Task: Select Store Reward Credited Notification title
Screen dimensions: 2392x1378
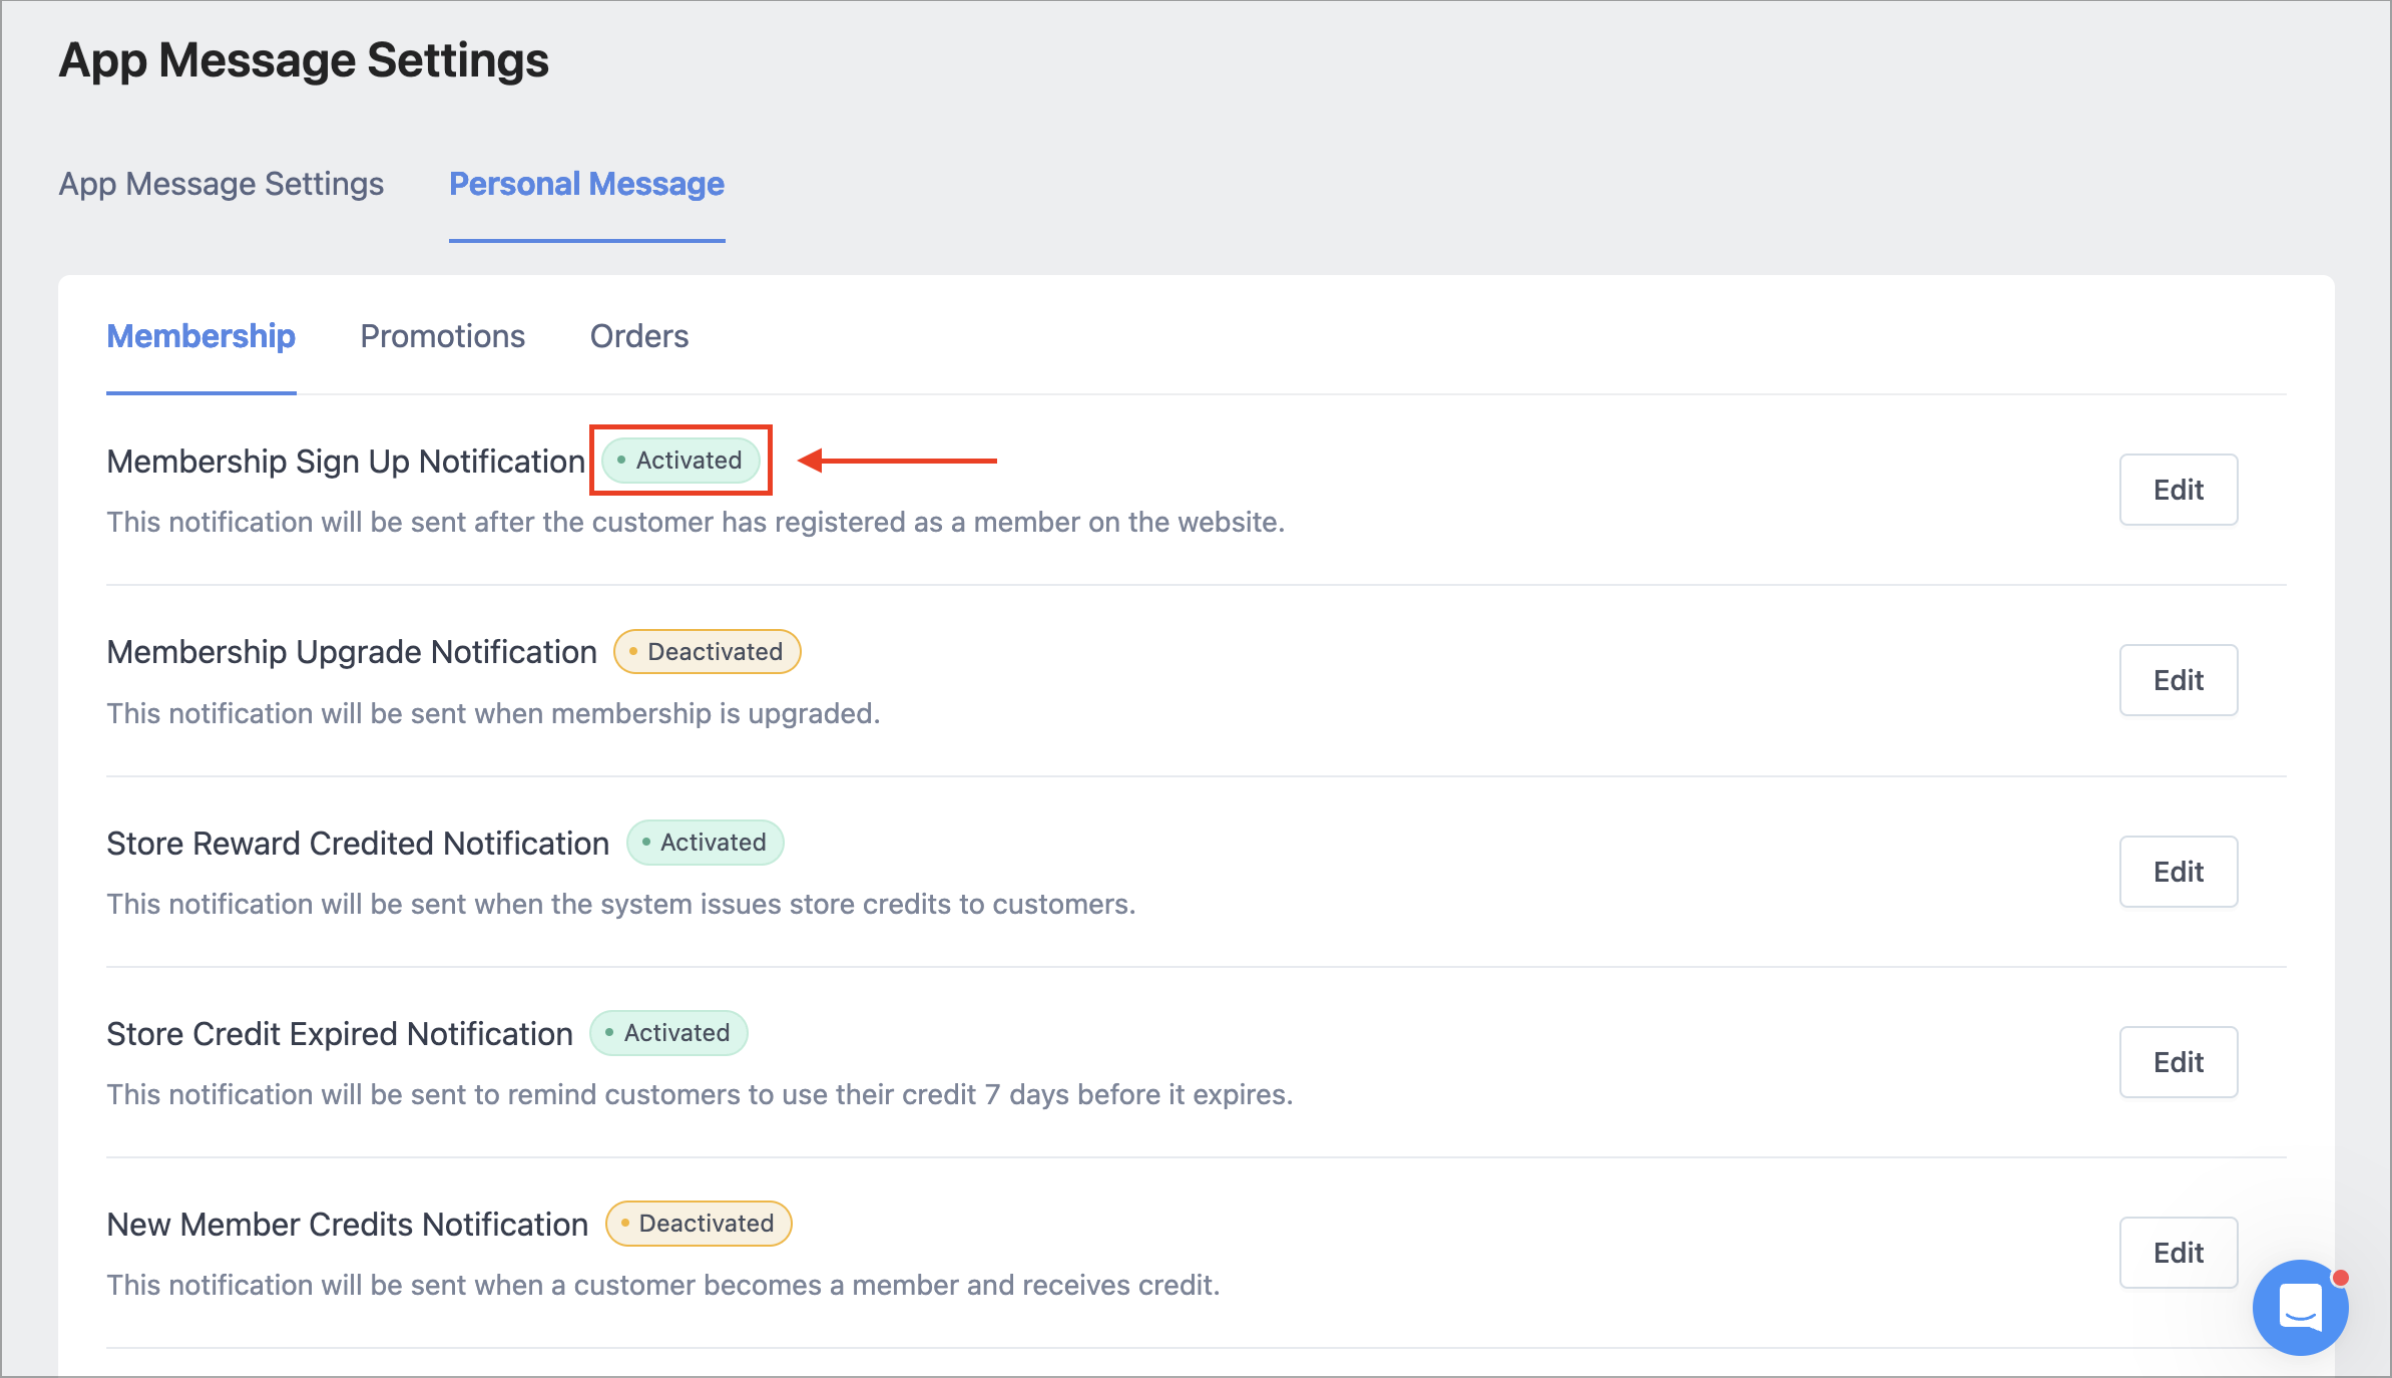Action: click(x=358, y=843)
